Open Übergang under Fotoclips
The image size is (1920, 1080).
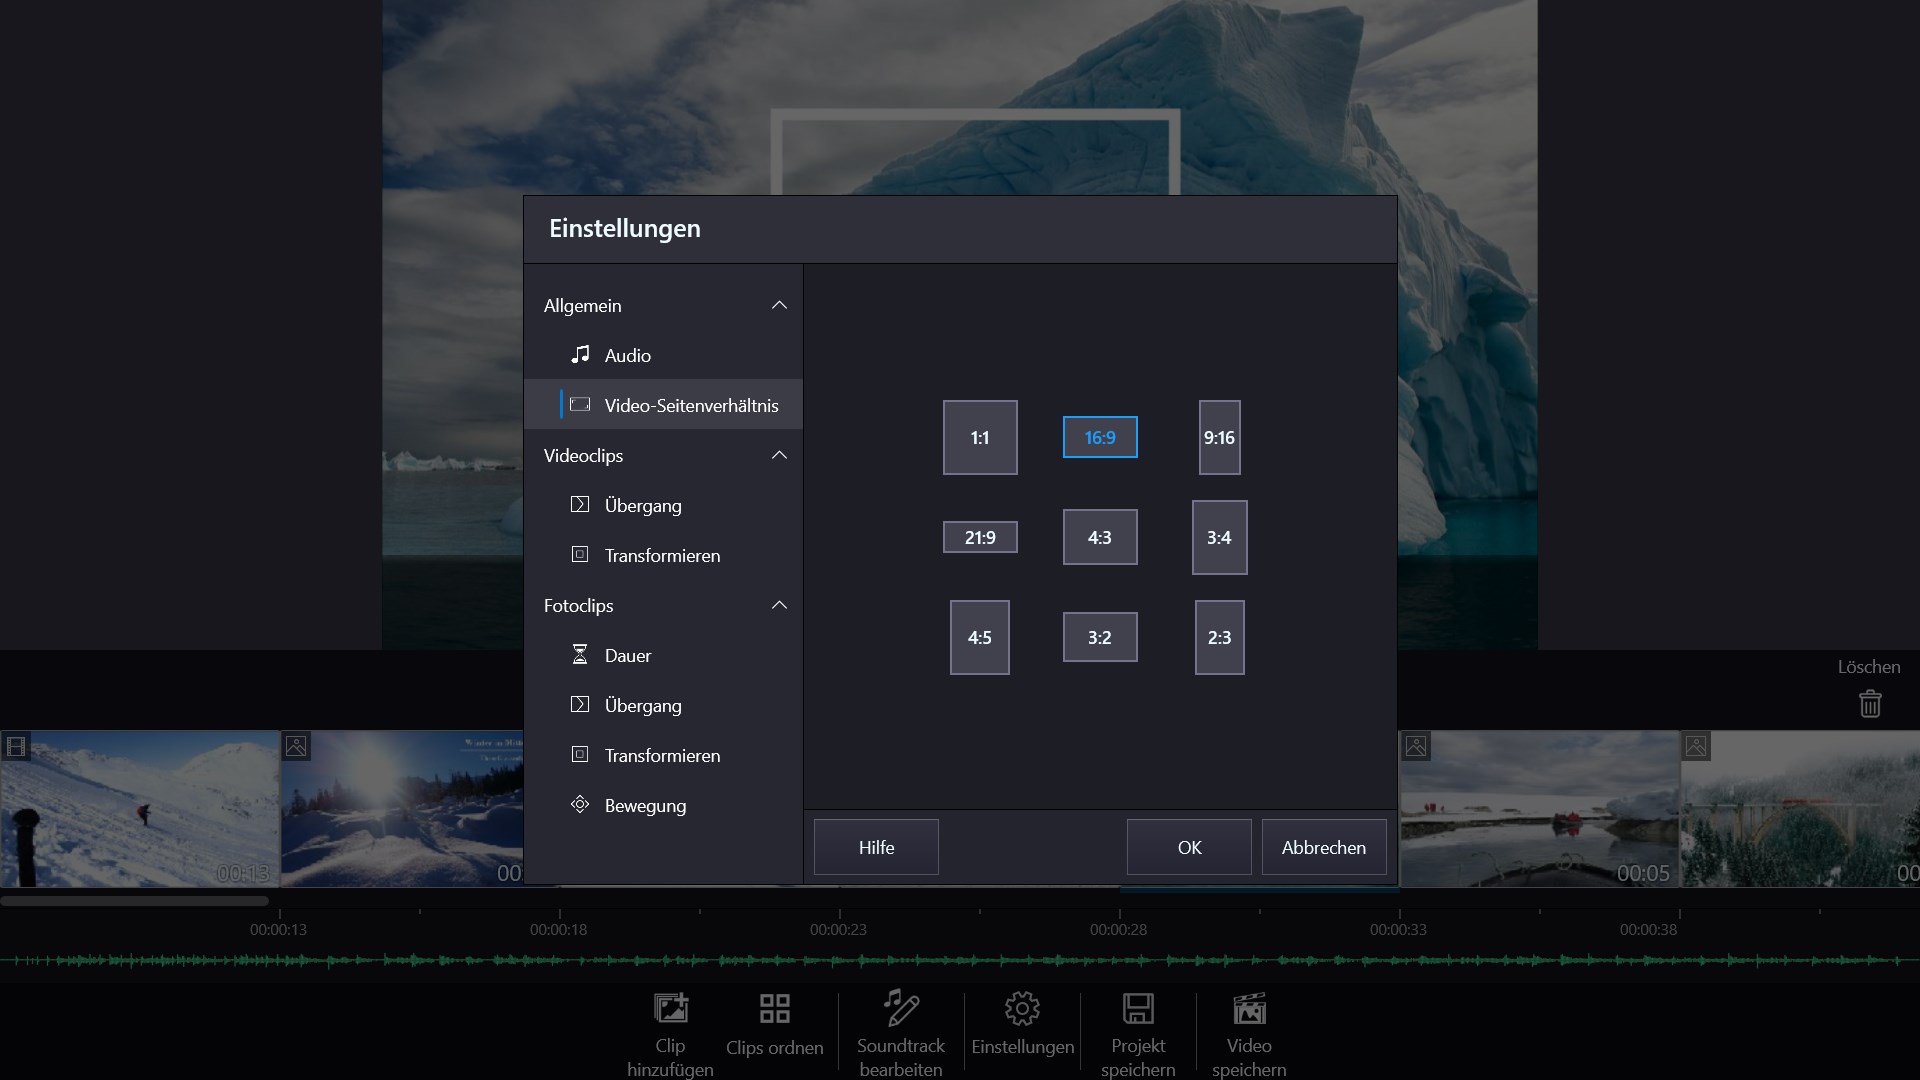point(663,705)
